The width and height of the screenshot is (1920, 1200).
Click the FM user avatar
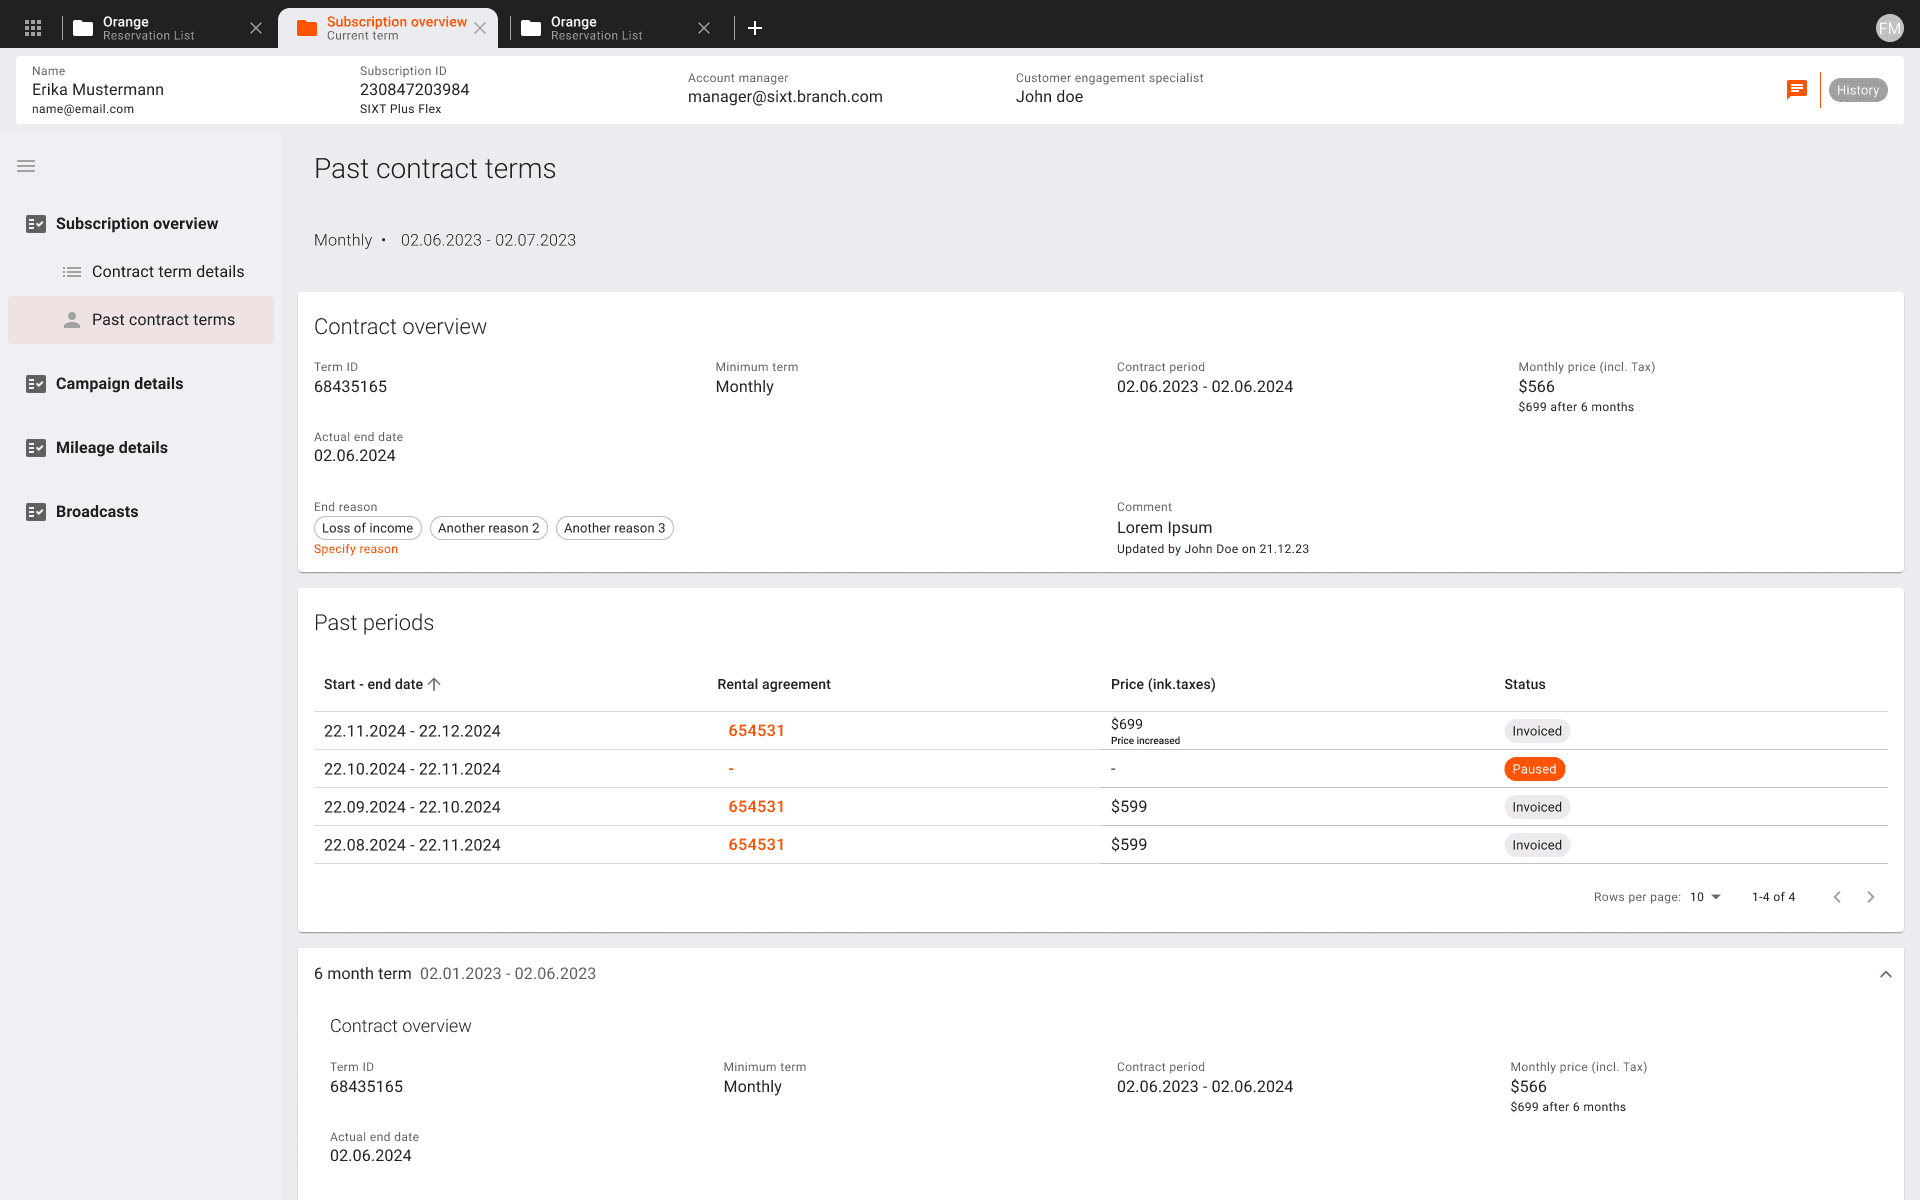point(1889,28)
